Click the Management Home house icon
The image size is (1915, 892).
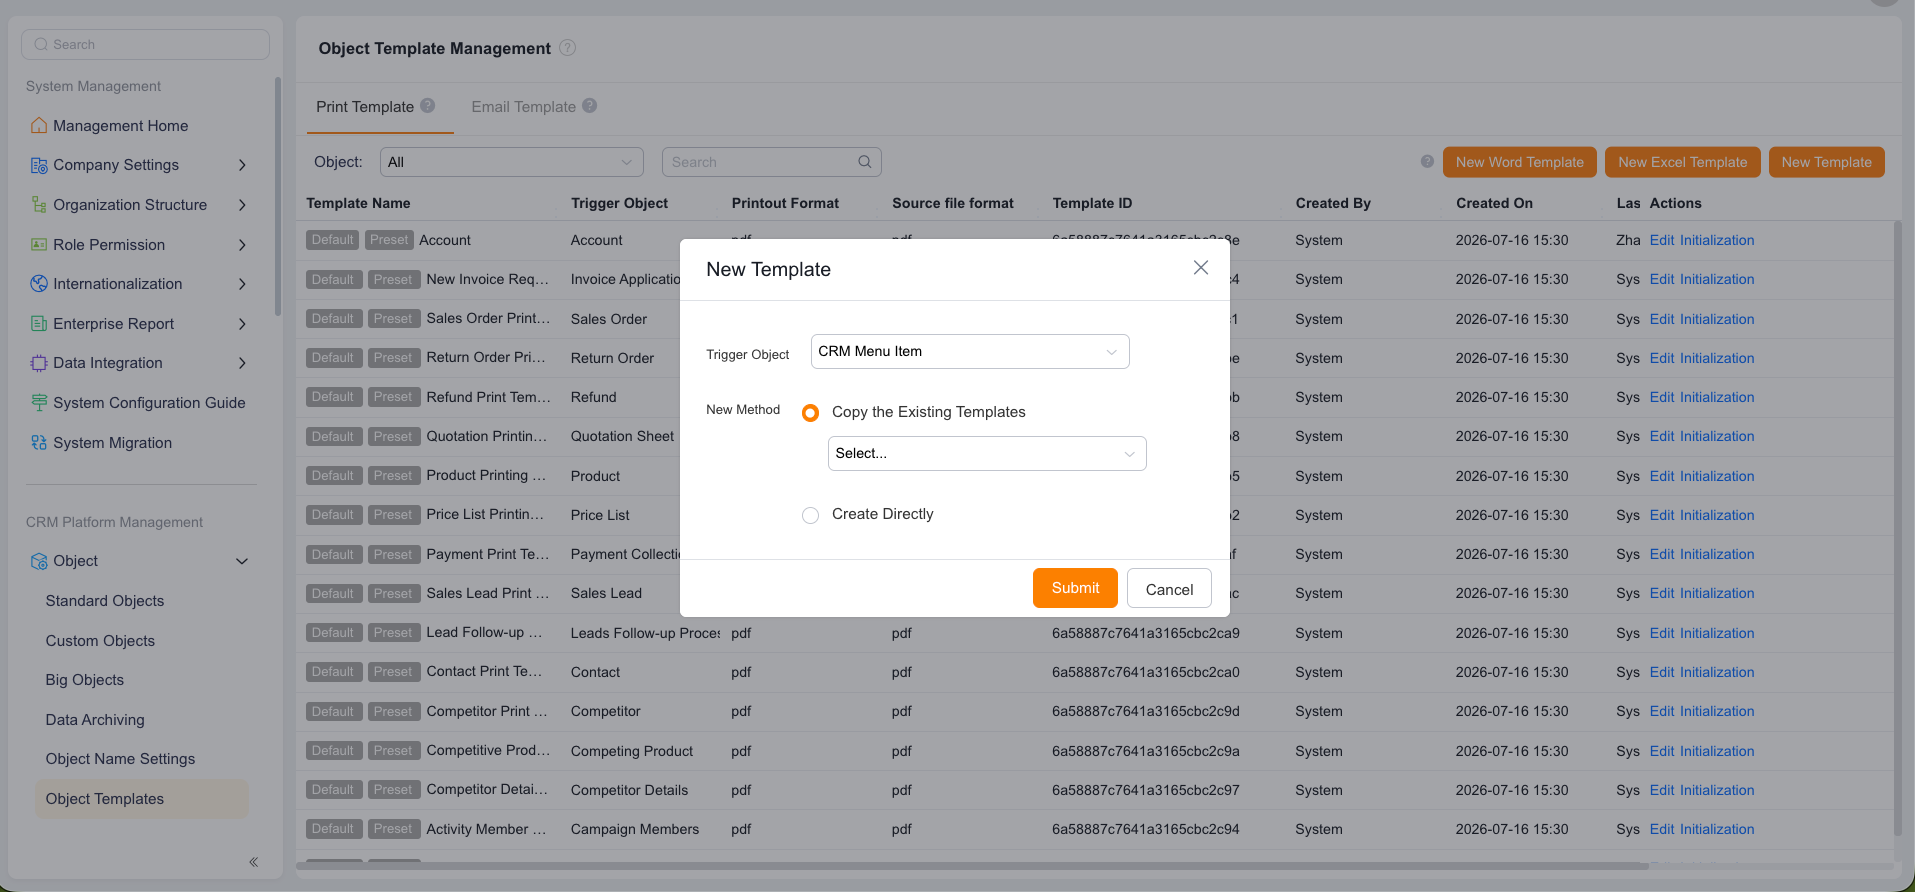(39, 126)
